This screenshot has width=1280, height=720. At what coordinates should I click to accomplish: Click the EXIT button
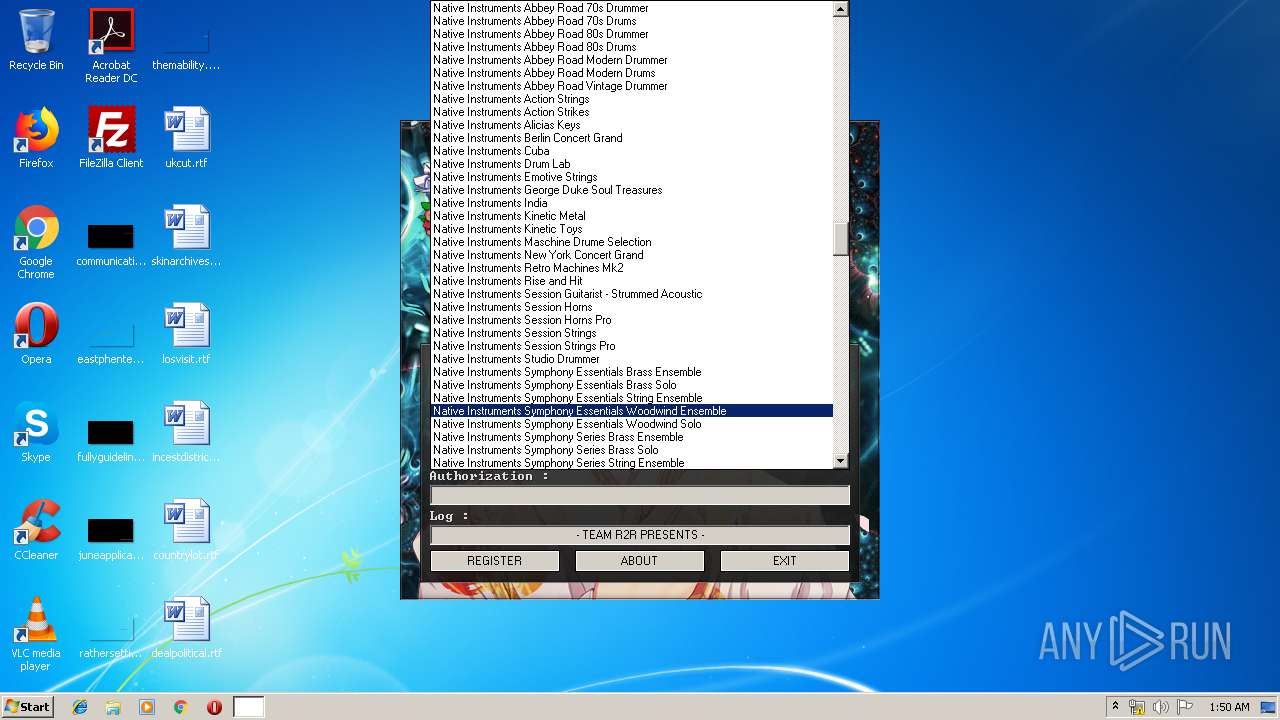[785, 561]
